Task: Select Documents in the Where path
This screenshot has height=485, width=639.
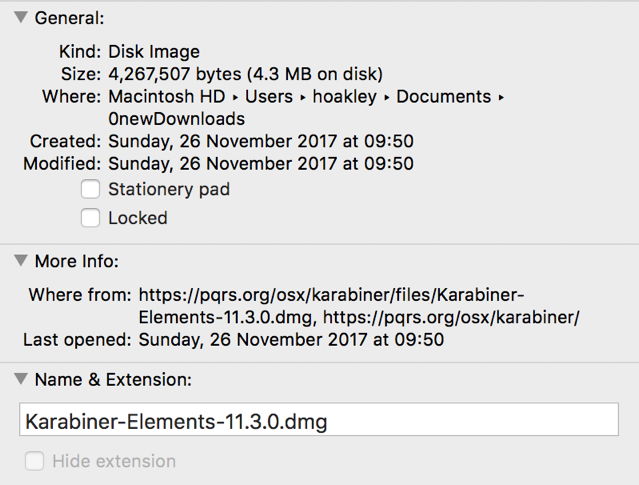Action: pyautogui.click(x=445, y=97)
